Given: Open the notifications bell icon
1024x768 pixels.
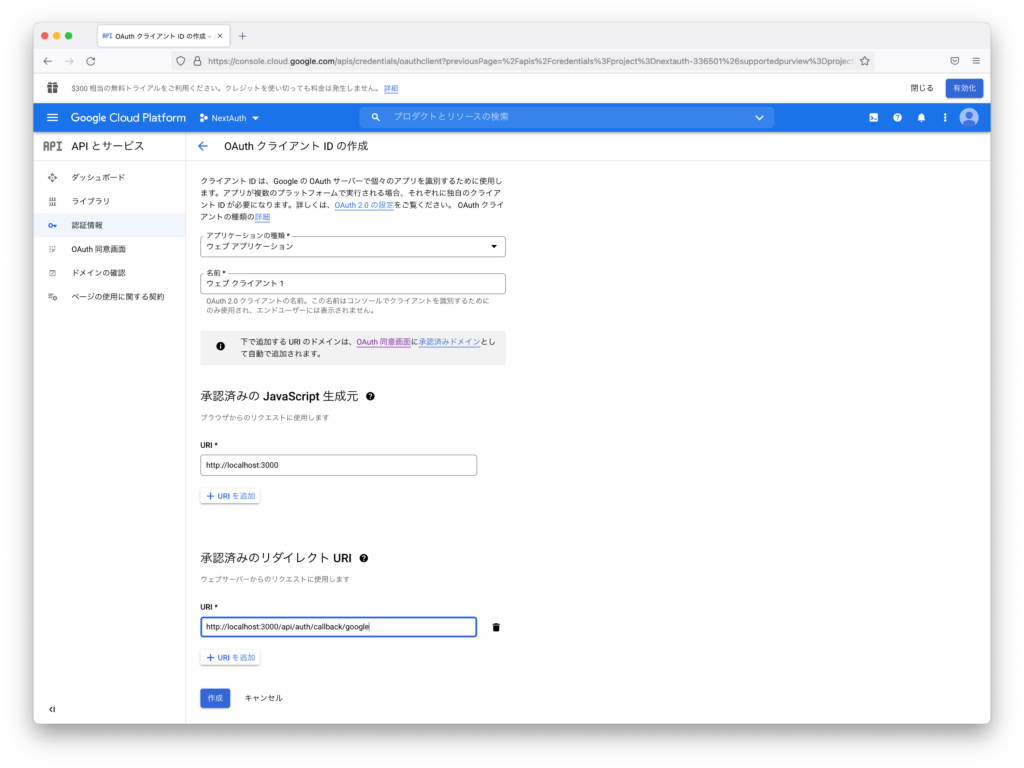Looking at the screenshot, I should click(x=921, y=117).
